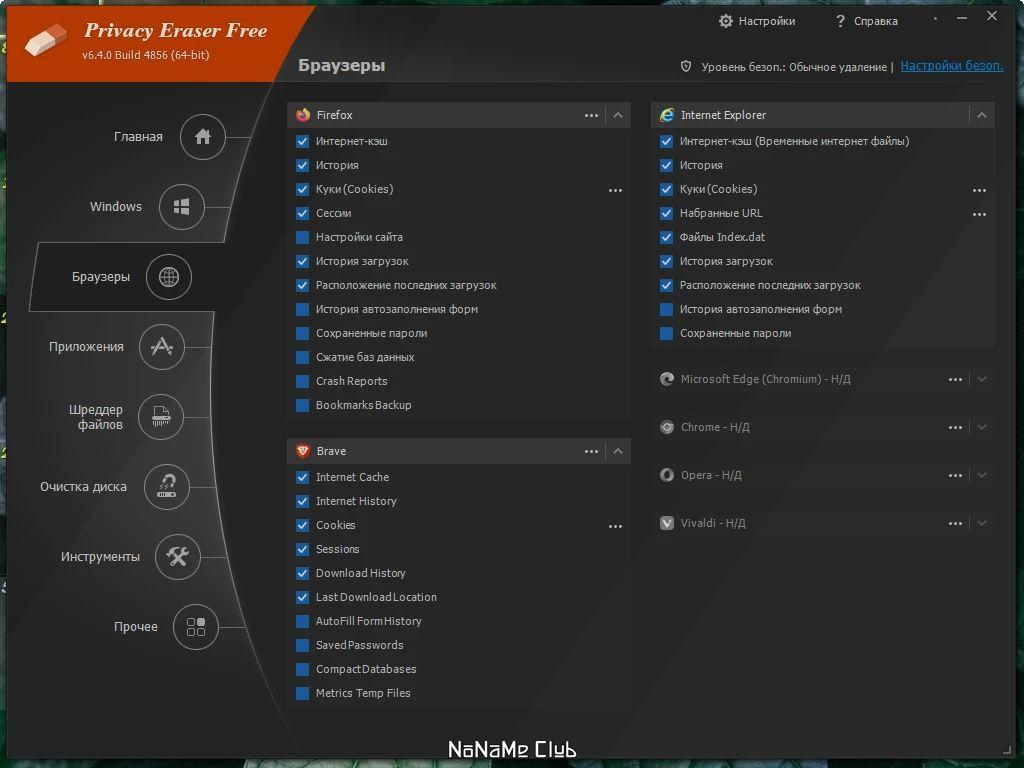Image resolution: width=1024 pixels, height=768 pixels.
Task: Check Metrics Temp Files checkbox
Action: 302,693
